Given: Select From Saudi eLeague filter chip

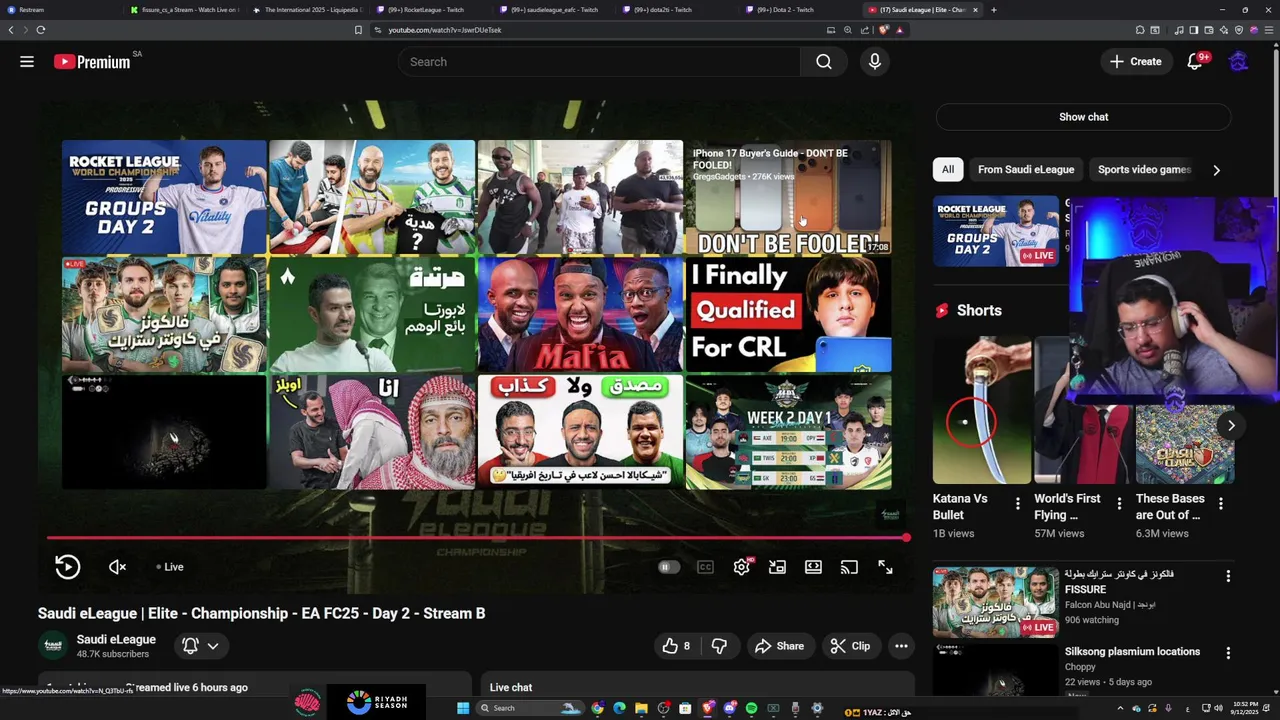Looking at the screenshot, I should (1026, 169).
